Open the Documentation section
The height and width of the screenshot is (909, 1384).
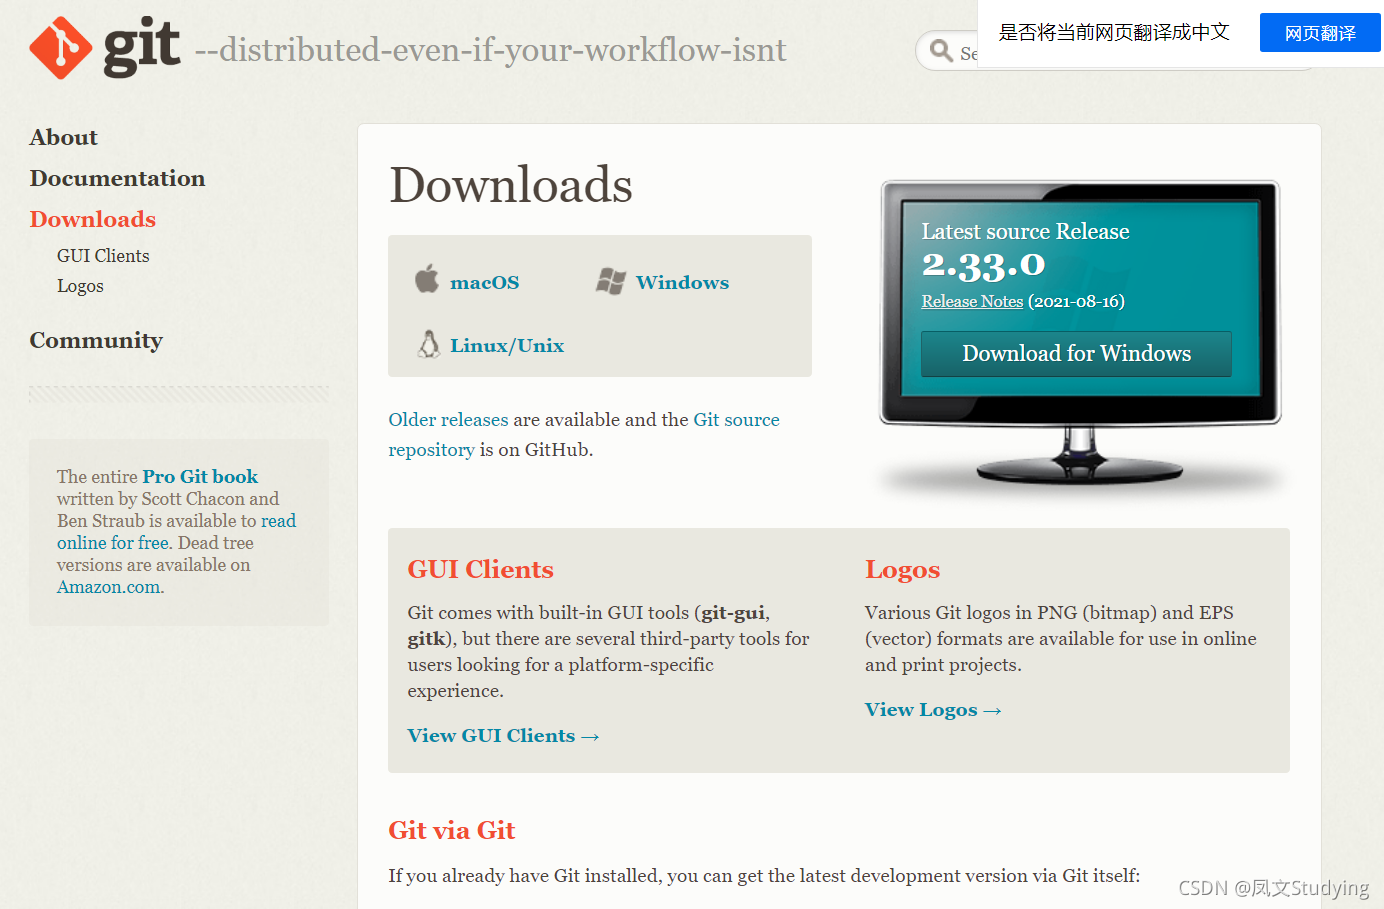[117, 179]
